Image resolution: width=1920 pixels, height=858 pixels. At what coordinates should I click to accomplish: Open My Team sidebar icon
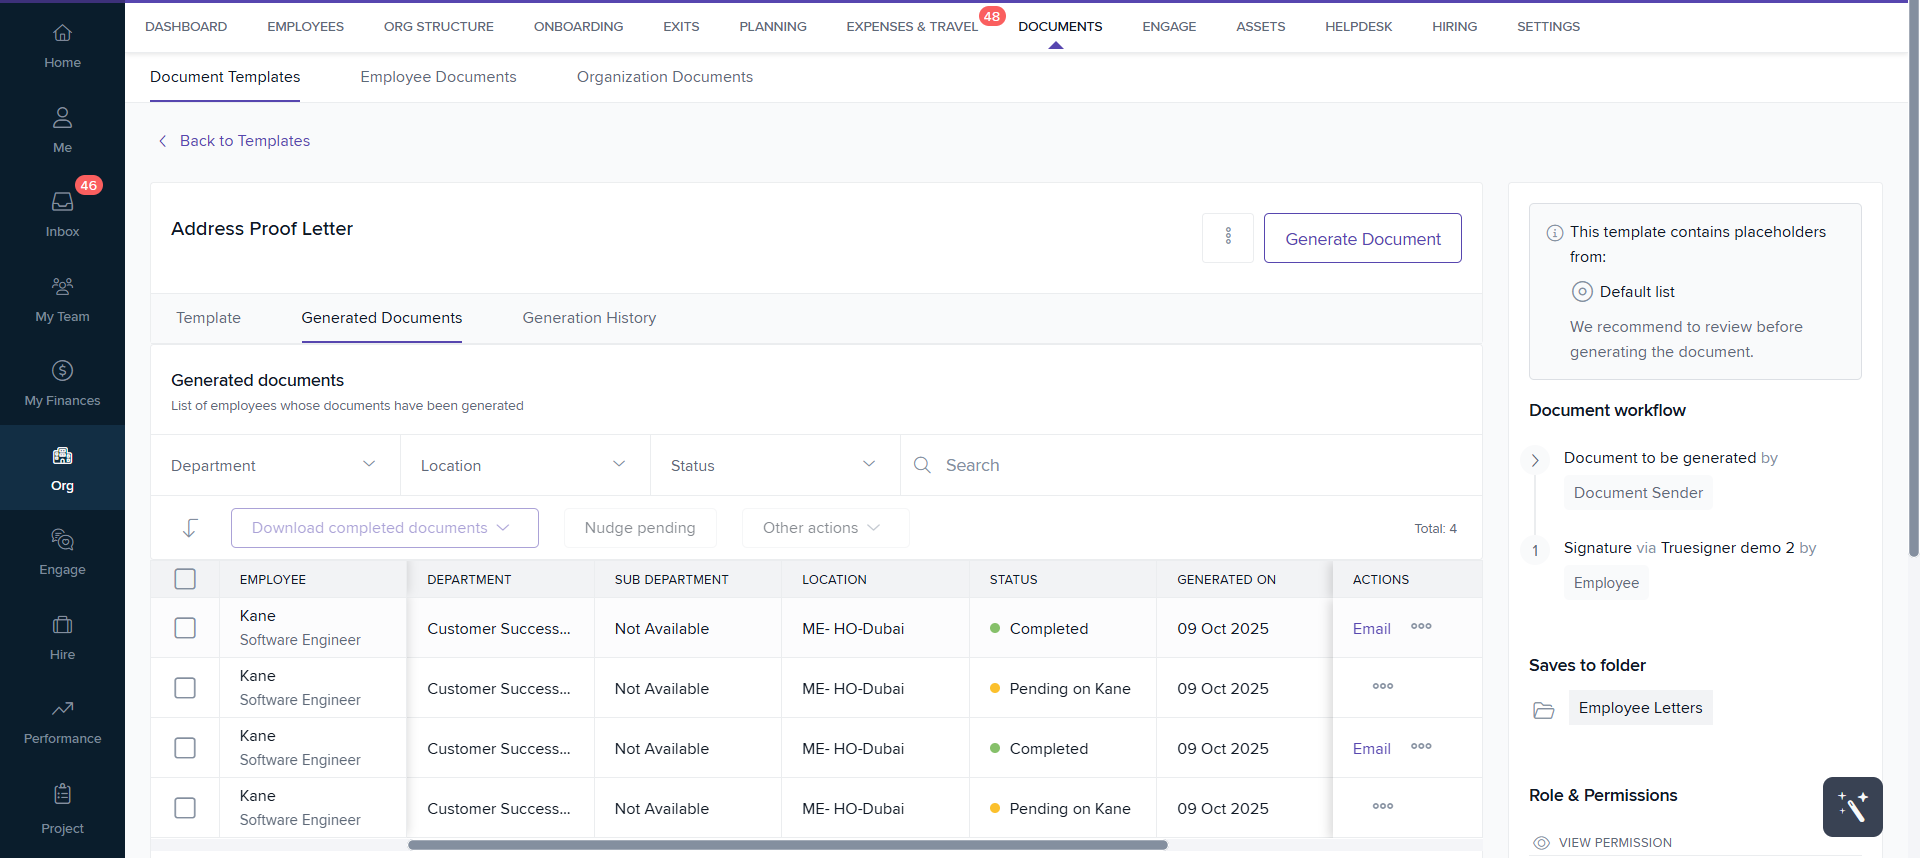[62, 286]
